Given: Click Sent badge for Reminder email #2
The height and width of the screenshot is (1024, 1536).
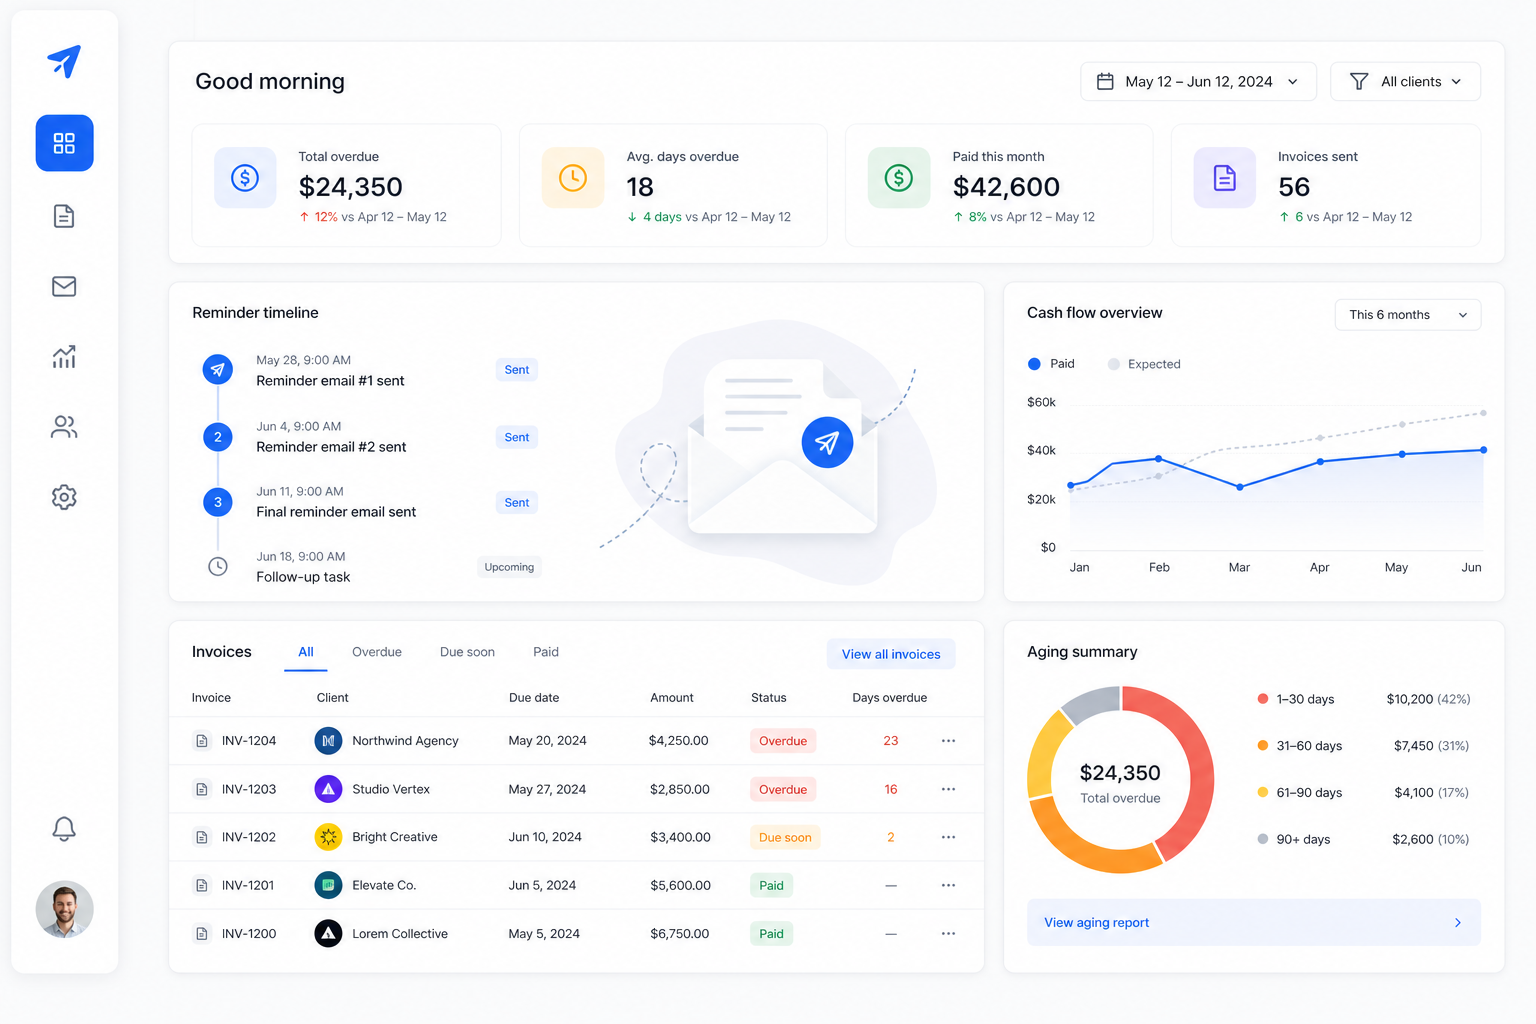Looking at the screenshot, I should [x=517, y=437].
